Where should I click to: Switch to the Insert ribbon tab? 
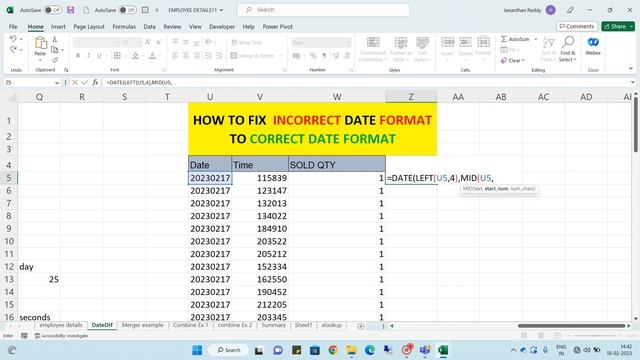click(x=58, y=27)
